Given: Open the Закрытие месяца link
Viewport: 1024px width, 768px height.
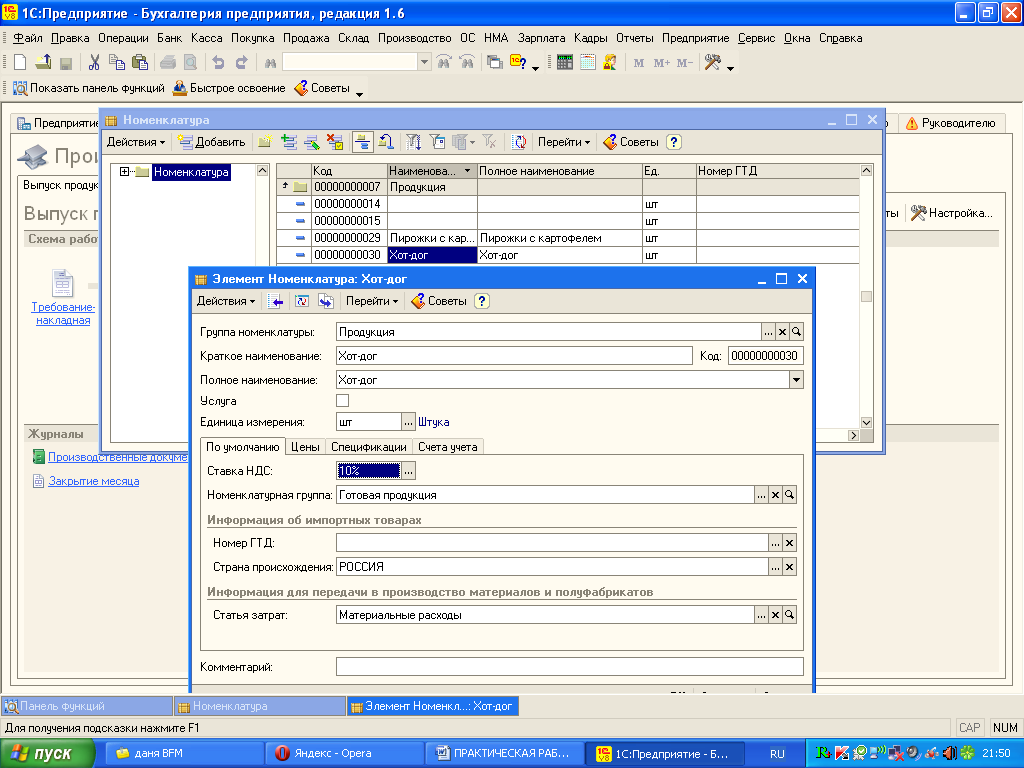Looking at the screenshot, I should pyautogui.click(x=93, y=481).
